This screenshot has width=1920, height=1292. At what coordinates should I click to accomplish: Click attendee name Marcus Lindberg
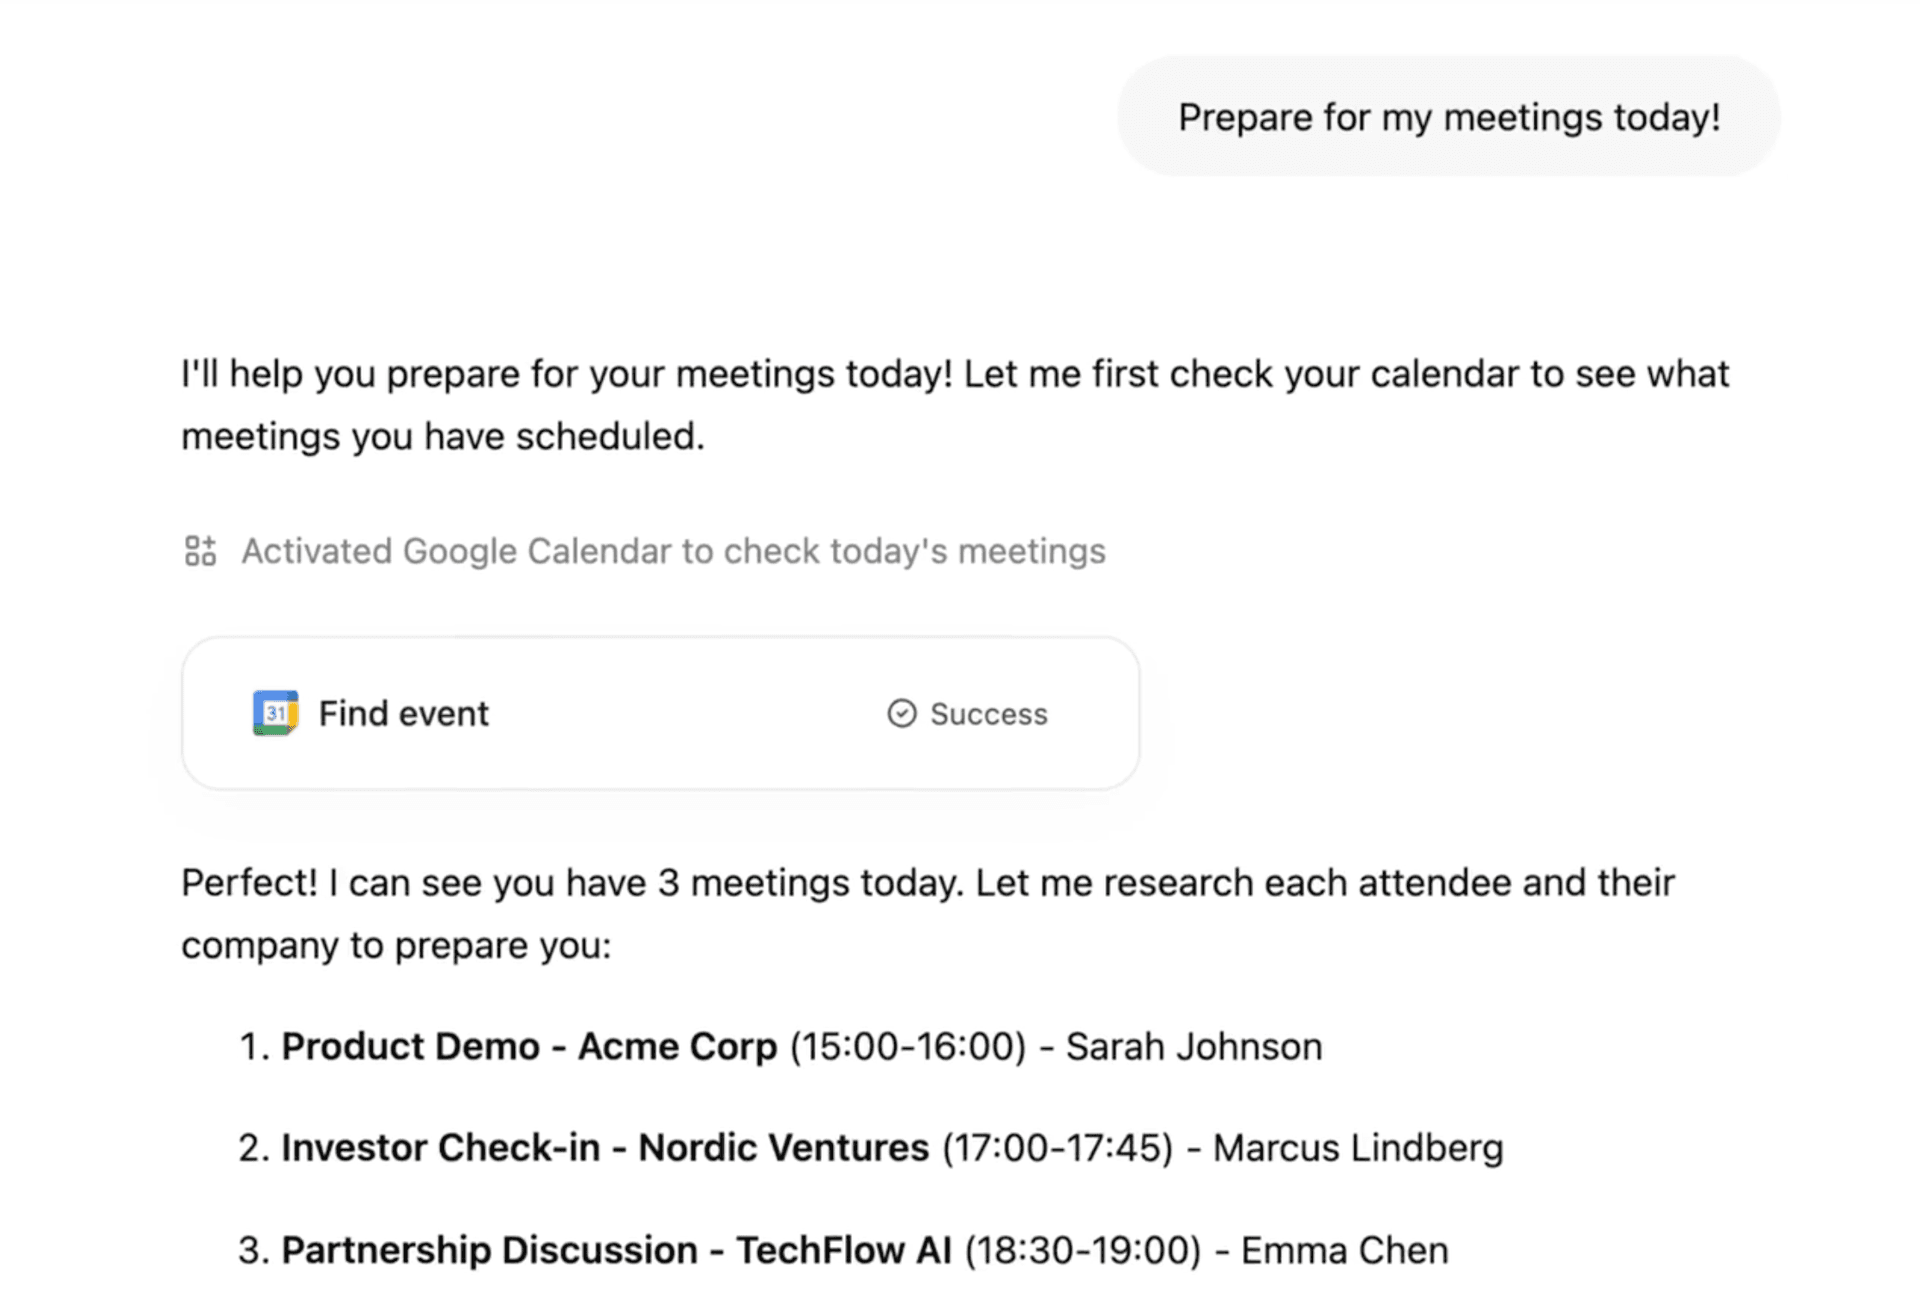1357,1148
